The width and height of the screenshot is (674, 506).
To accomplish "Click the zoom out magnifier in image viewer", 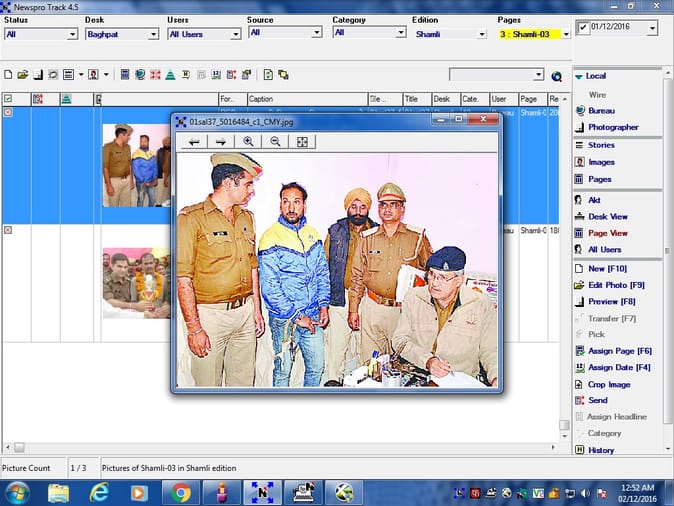I will [275, 142].
